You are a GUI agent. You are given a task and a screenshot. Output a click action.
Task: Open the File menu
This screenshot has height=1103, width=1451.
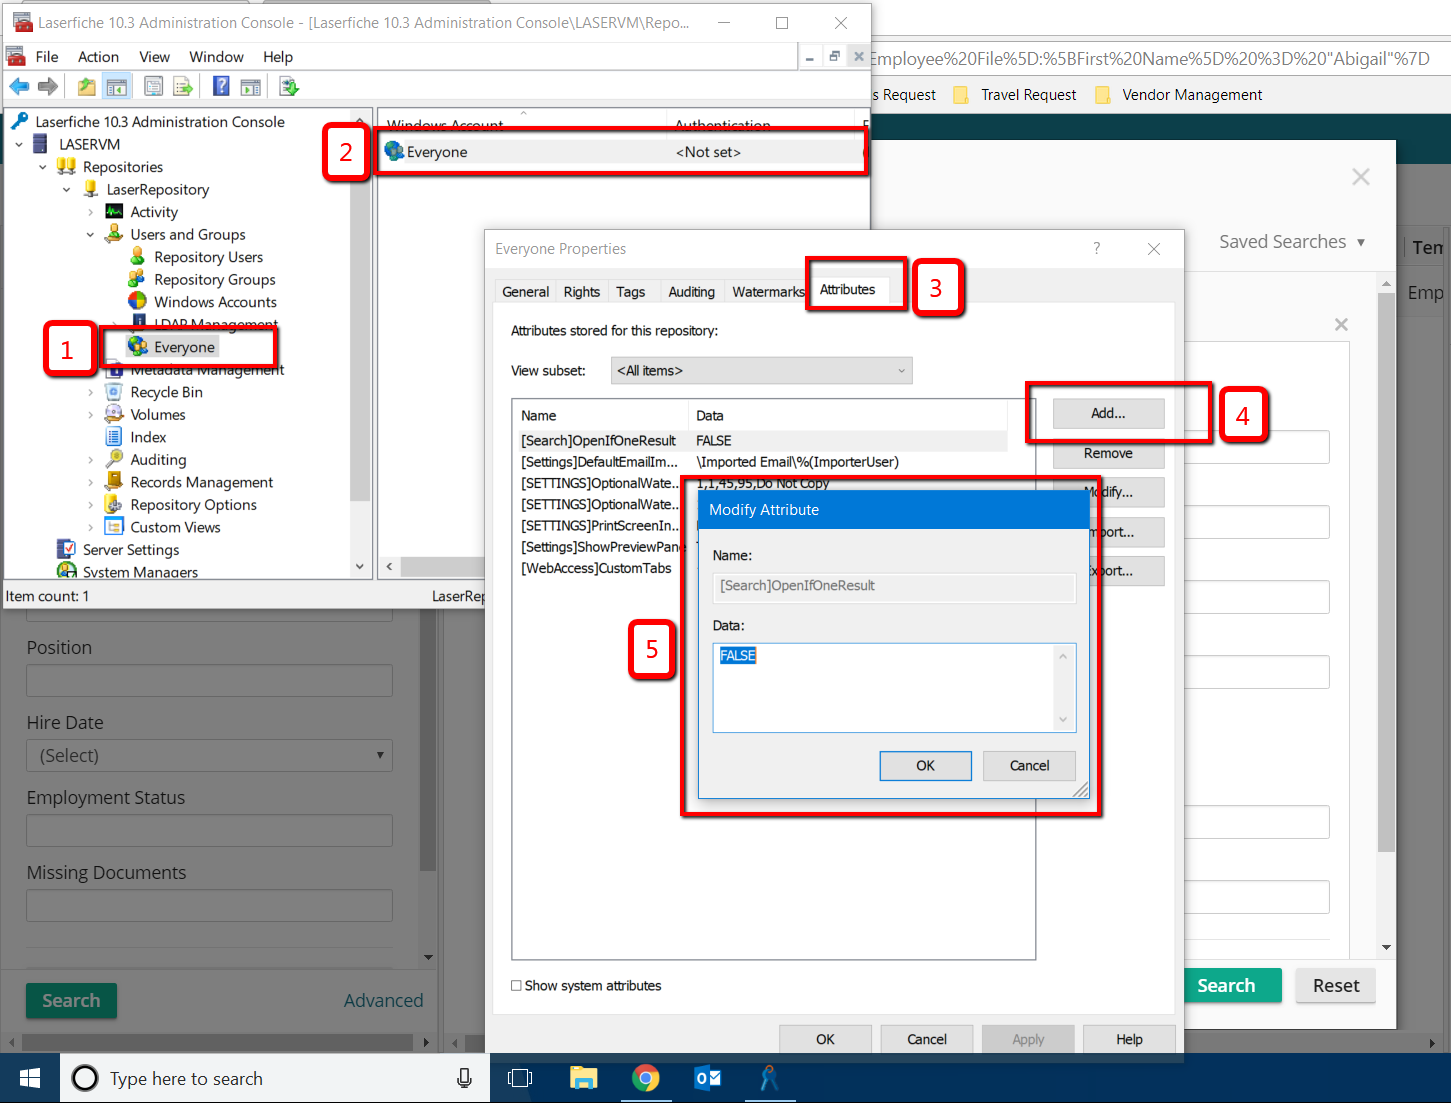[x=47, y=57]
